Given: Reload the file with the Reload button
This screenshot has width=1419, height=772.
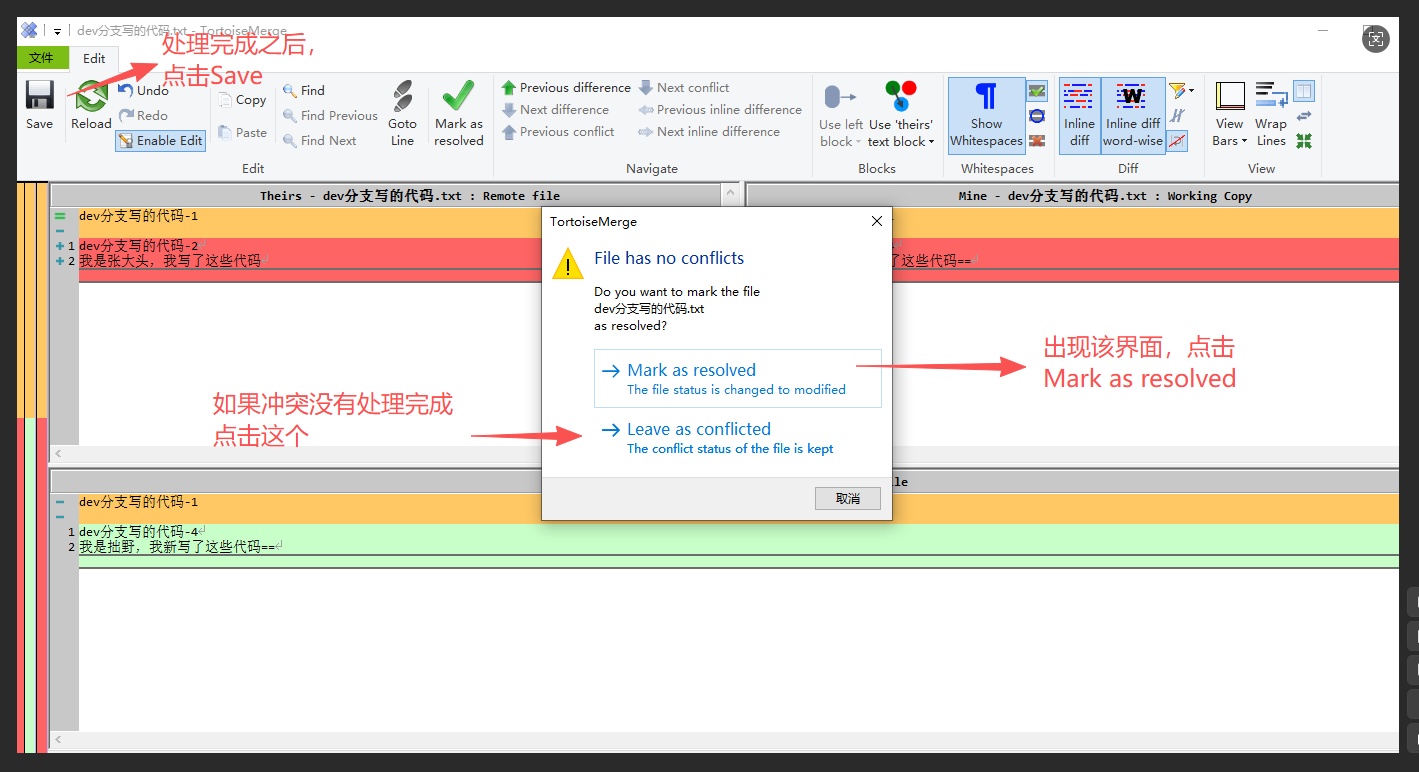Looking at the screenshot, I should click(x=91, y=104).
